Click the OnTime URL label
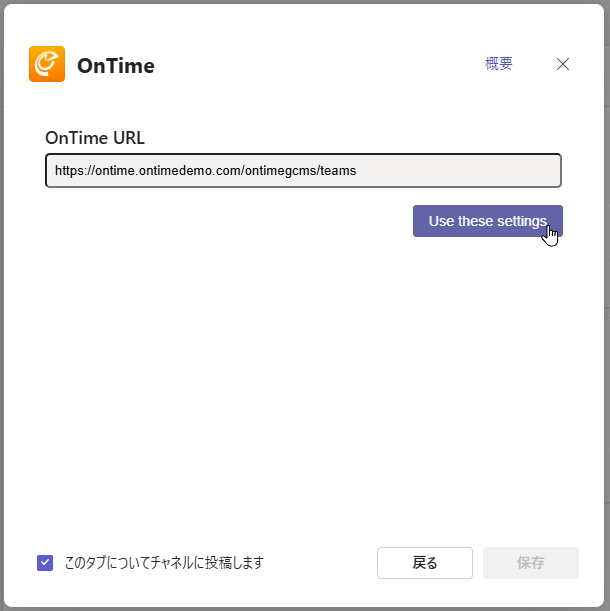This screenshot has width=610, height=611. tap(95, 138)
